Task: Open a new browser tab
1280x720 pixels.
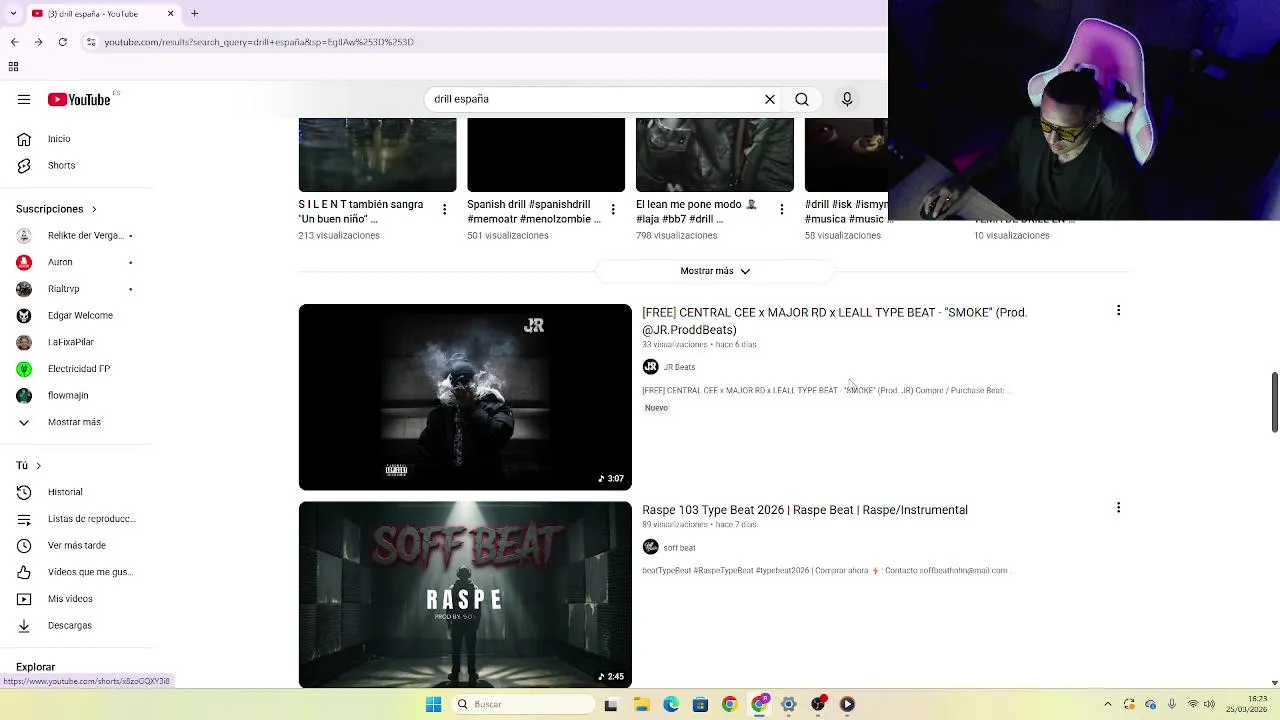Action: pyautogui.click(x=194, y=14)
